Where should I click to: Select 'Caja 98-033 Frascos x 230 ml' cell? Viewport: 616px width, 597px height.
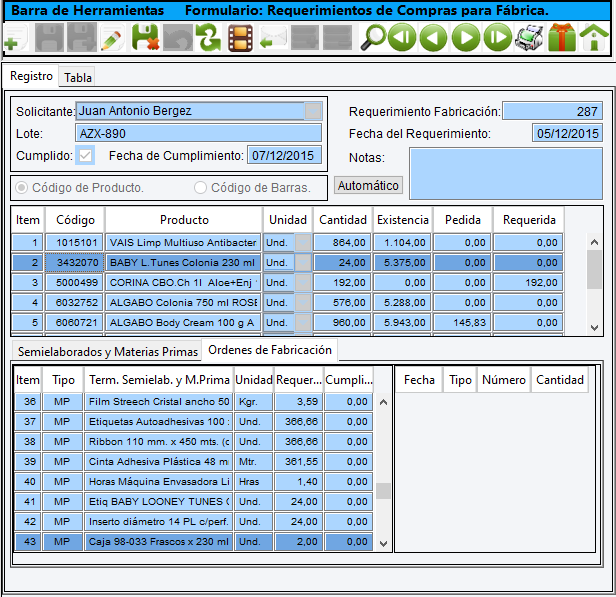159,542
